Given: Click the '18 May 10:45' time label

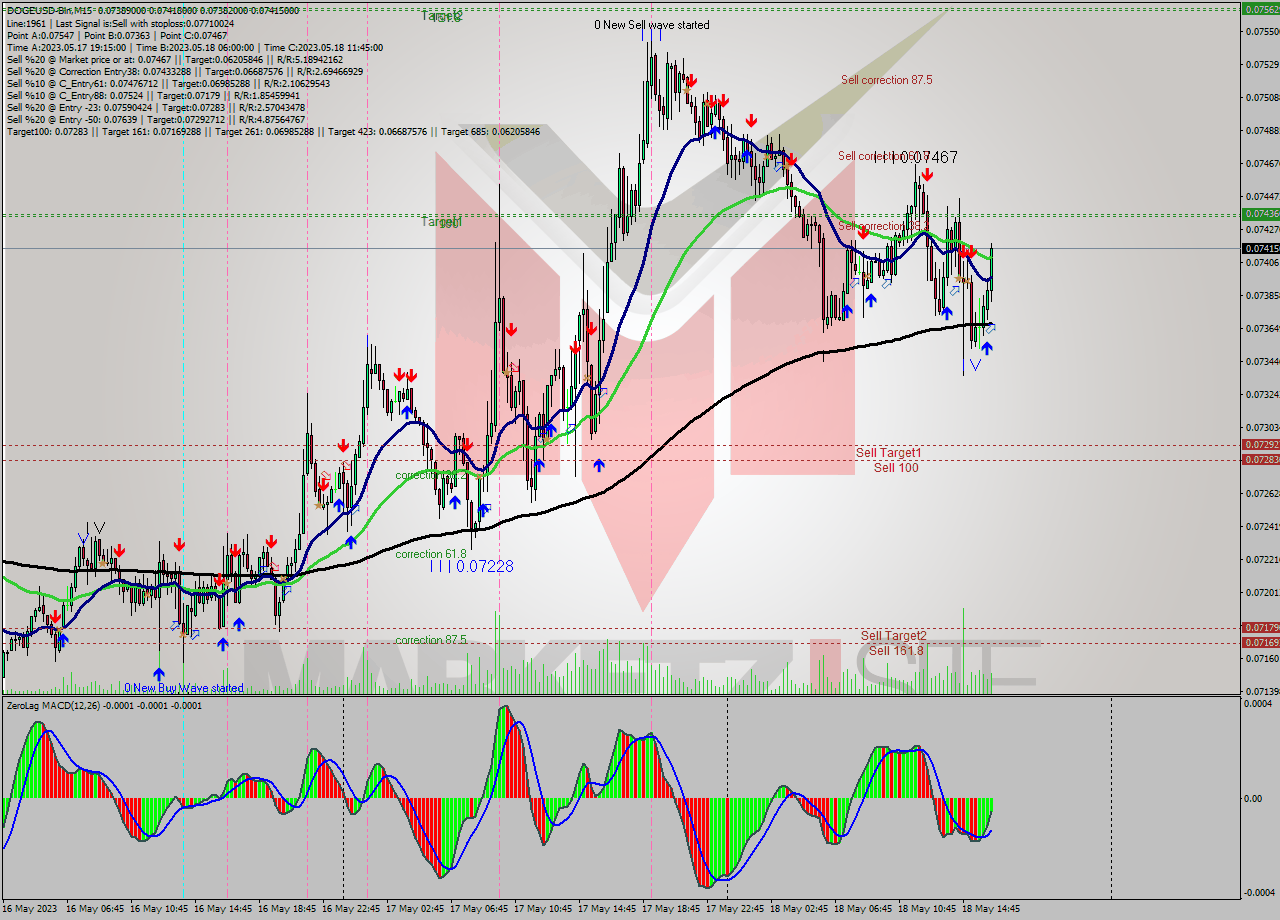Looking at the screenshot, I should (927, 909).
